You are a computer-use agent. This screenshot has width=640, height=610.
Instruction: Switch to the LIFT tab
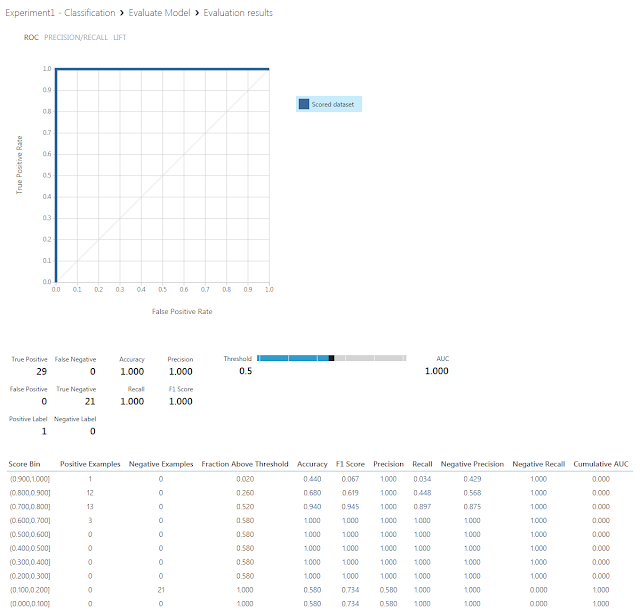tap(120, 37)
